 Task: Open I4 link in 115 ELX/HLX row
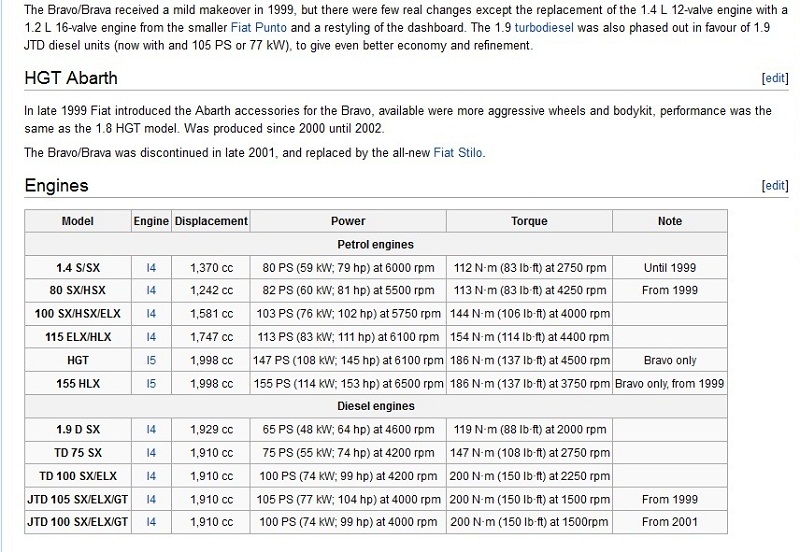[151, 337]
